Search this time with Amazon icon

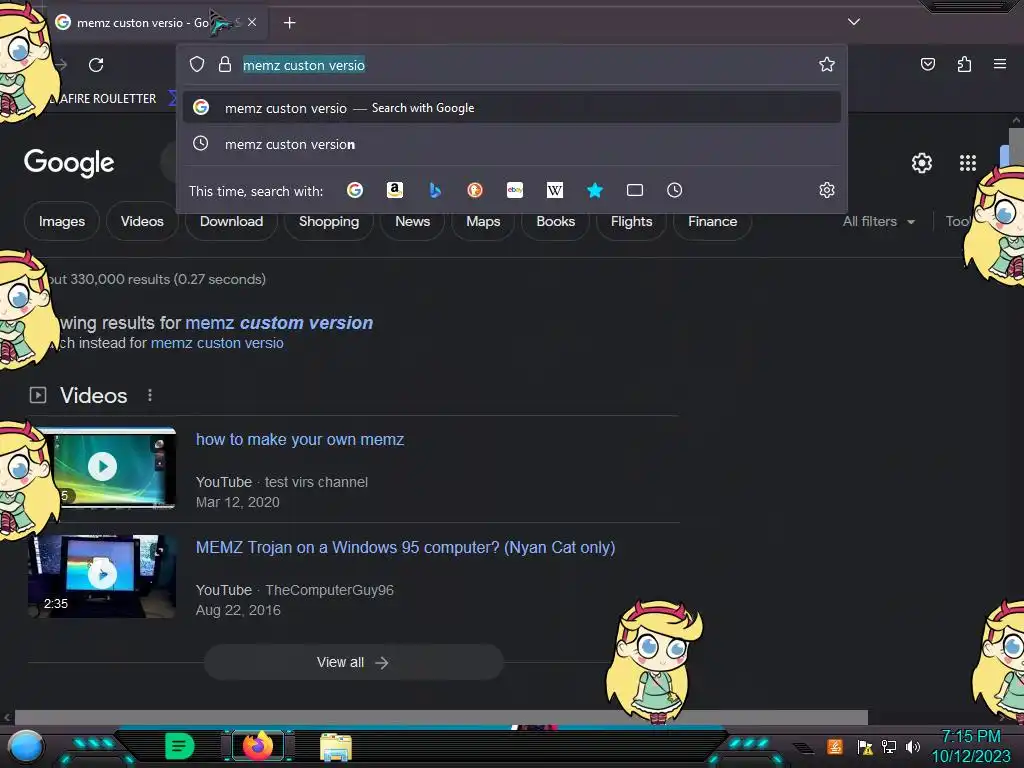(x=394, y=190)
